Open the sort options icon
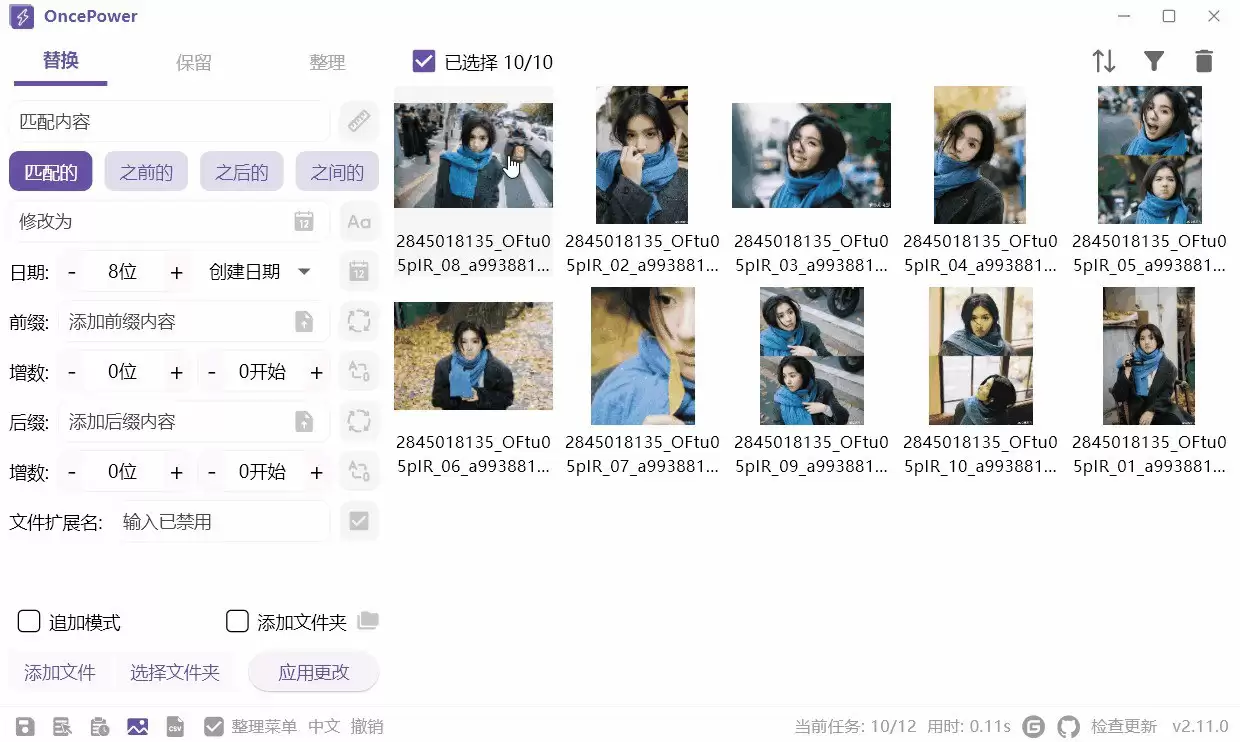The width and height of the screenshot is (1240, 742). (1104, 61)
